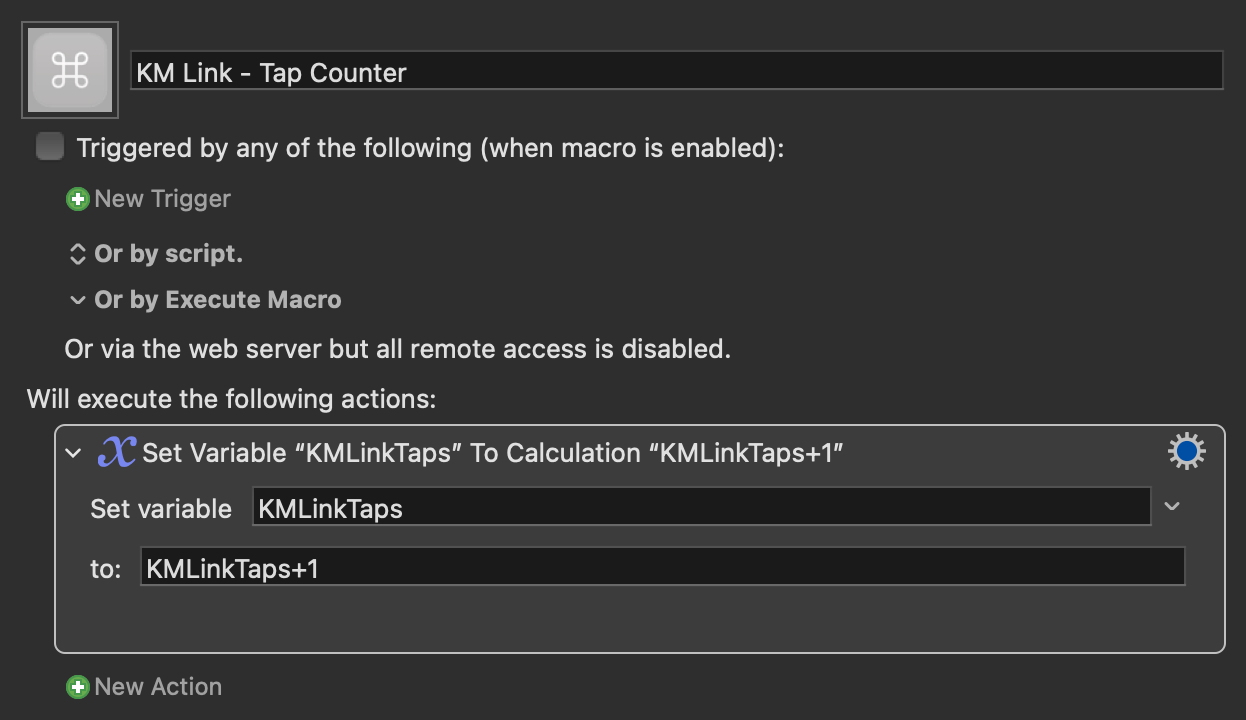The image size is (1246, 720).
Task: Click the 'Or by Execute Macro' text
Action: (x=218, y=300)
